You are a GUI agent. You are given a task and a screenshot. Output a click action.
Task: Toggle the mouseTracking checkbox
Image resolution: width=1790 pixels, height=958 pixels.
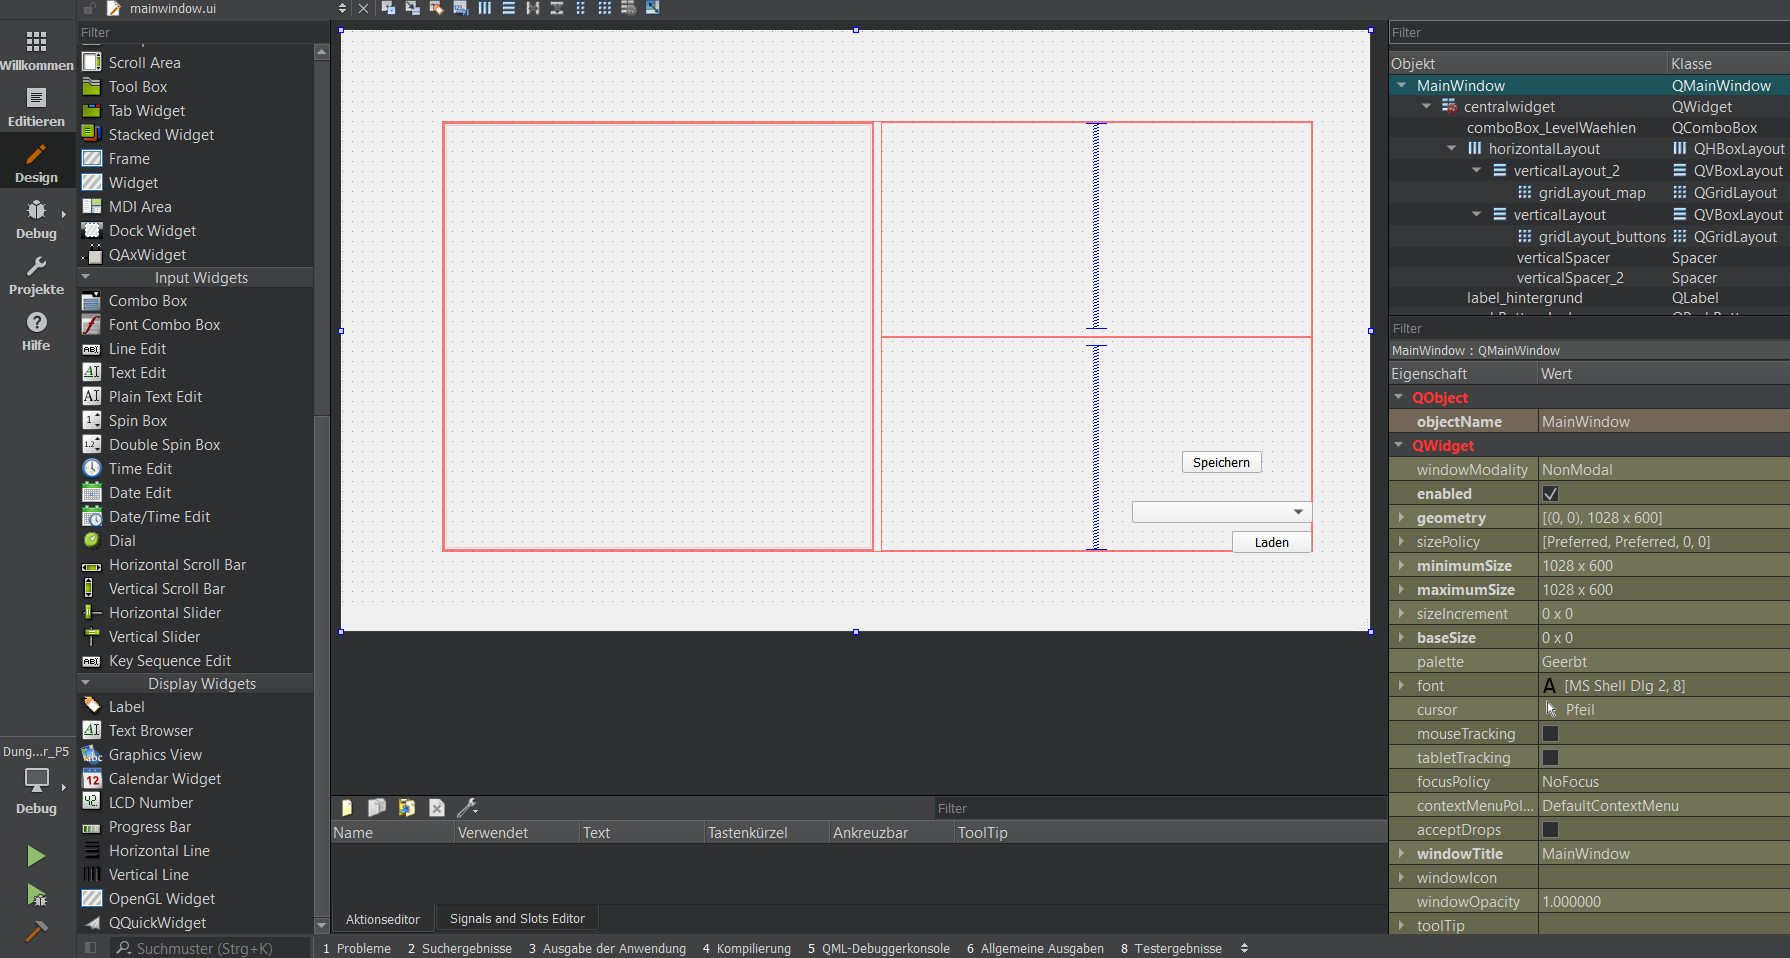coord(1550,734)
